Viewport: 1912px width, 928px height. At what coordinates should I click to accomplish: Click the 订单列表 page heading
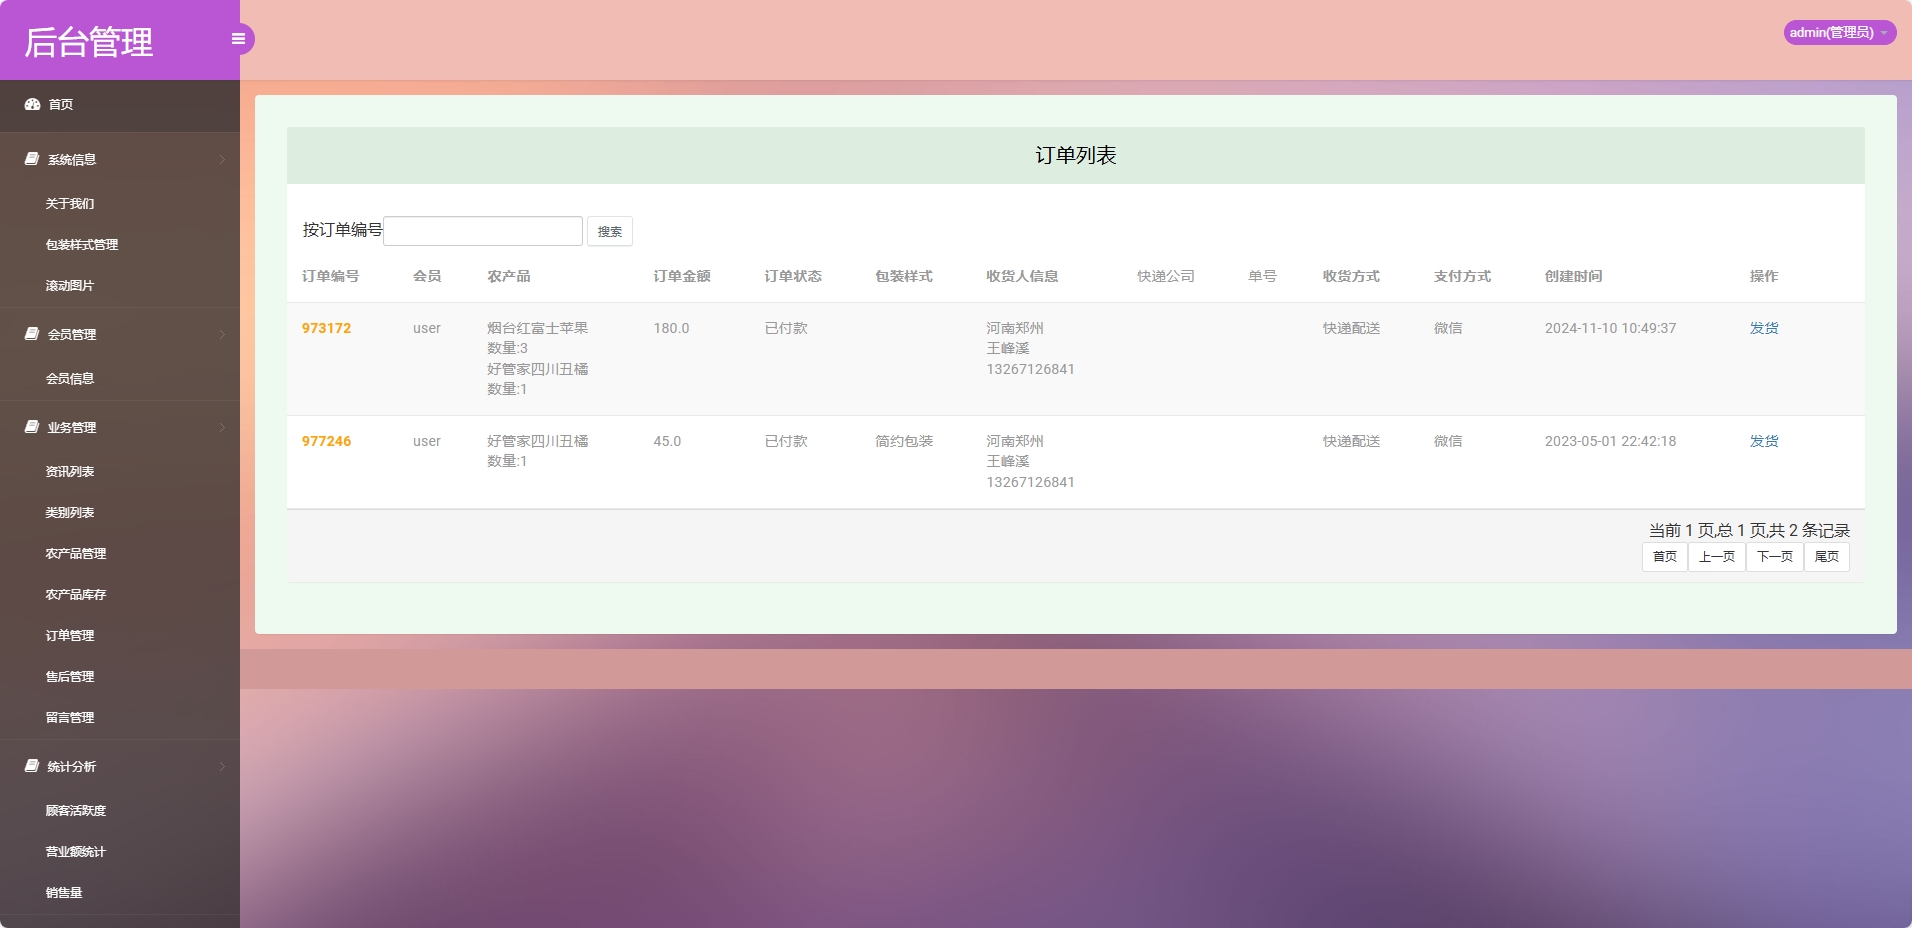pyautogui.click(x=1076, y=155)
